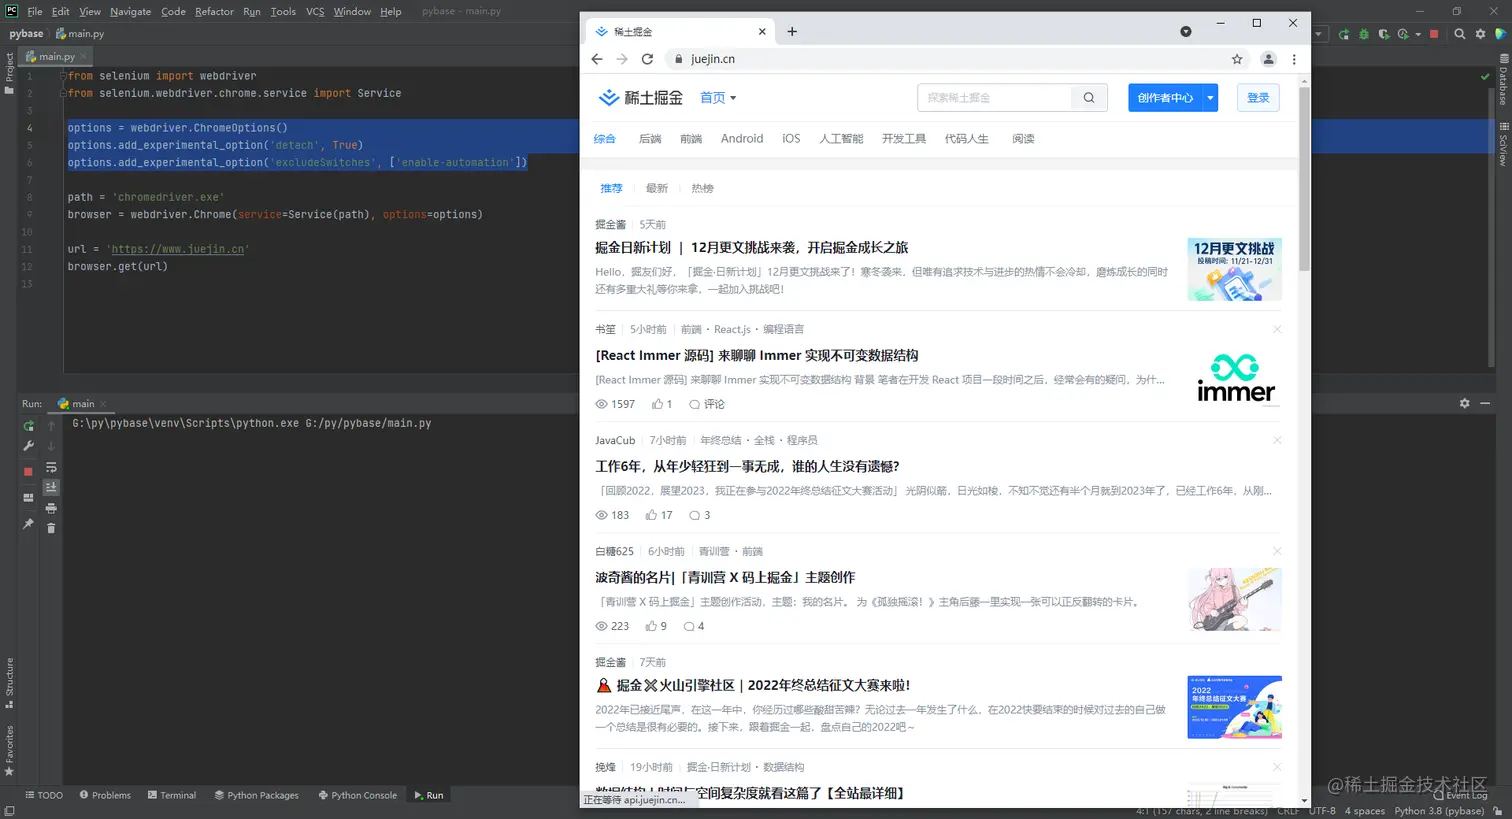Open the Refactor menu
1512x819 pixels.
pyautogui.click(x=214, y=12)
